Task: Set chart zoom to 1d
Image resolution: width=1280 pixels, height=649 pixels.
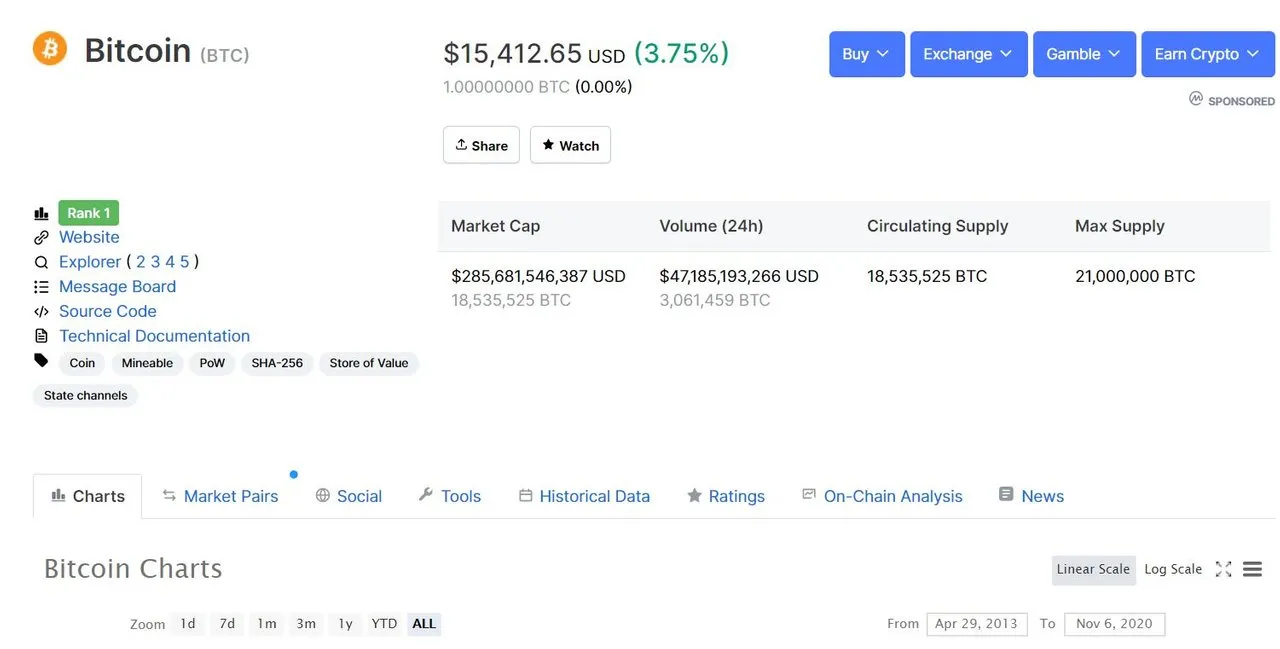Action: click(188, 624)
